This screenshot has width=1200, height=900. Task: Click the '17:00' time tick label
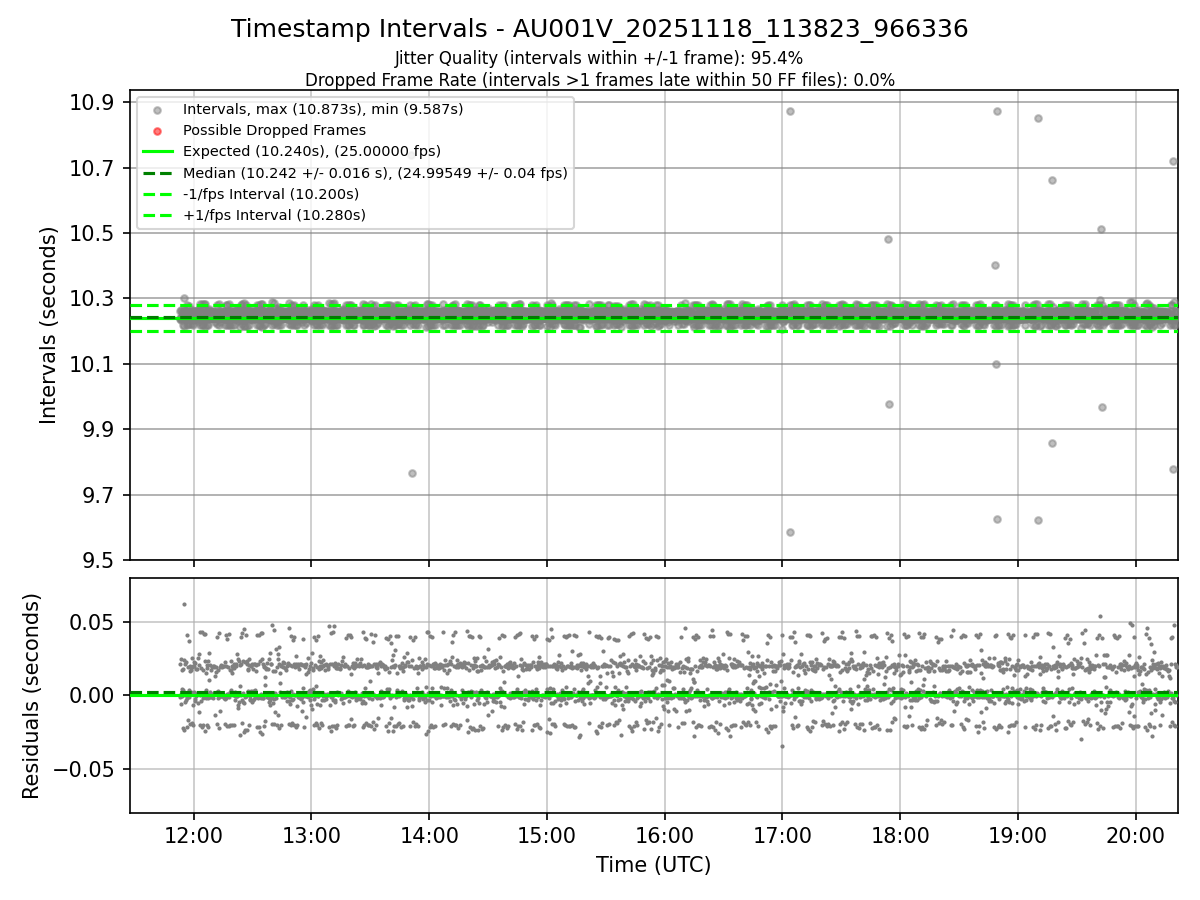pos(782,834)
